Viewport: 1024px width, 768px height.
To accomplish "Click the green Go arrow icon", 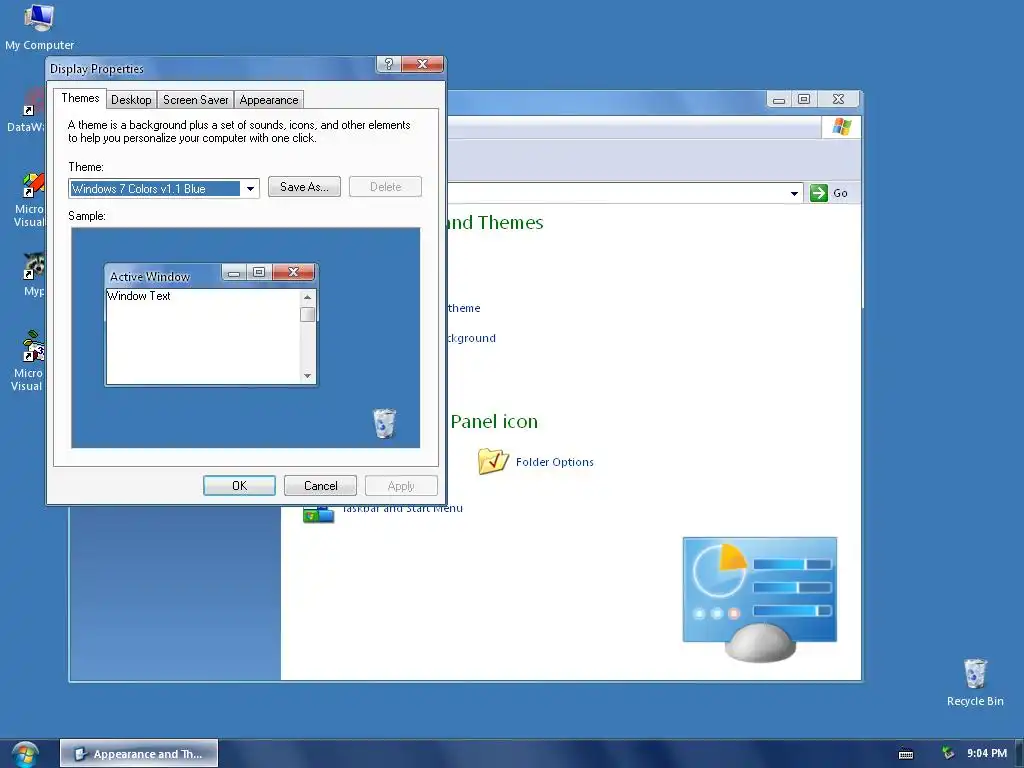I will pyautogui.click(x=818, y=193).
